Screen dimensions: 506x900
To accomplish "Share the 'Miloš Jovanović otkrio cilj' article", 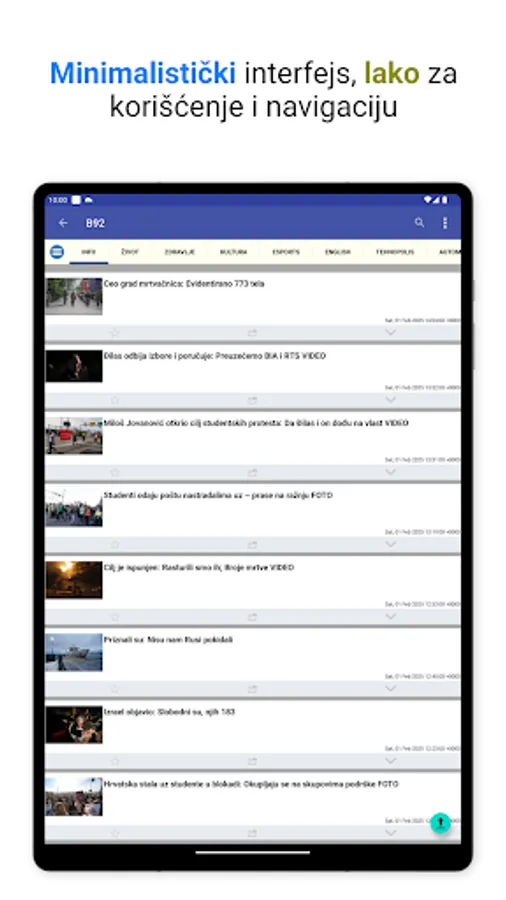I will [252, 472].
